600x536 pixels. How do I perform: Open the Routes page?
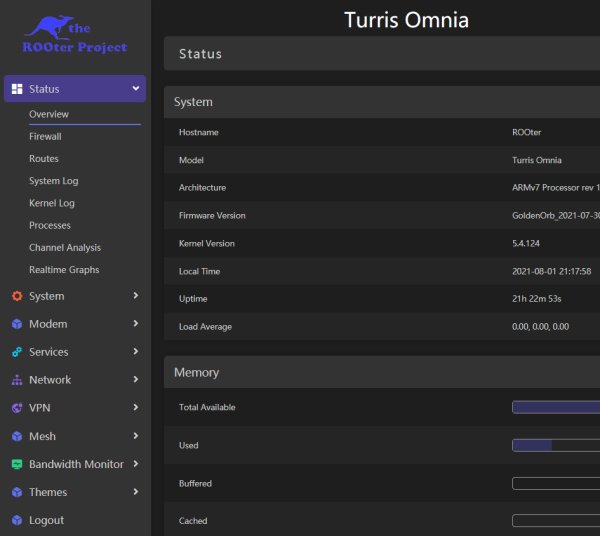click(44, 158)
